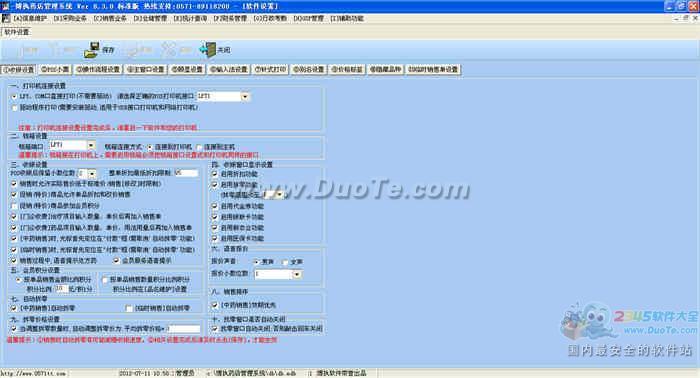Select 女声 voice radio button
The height and width of the screenshot is (378, 700).
point(285,262)
